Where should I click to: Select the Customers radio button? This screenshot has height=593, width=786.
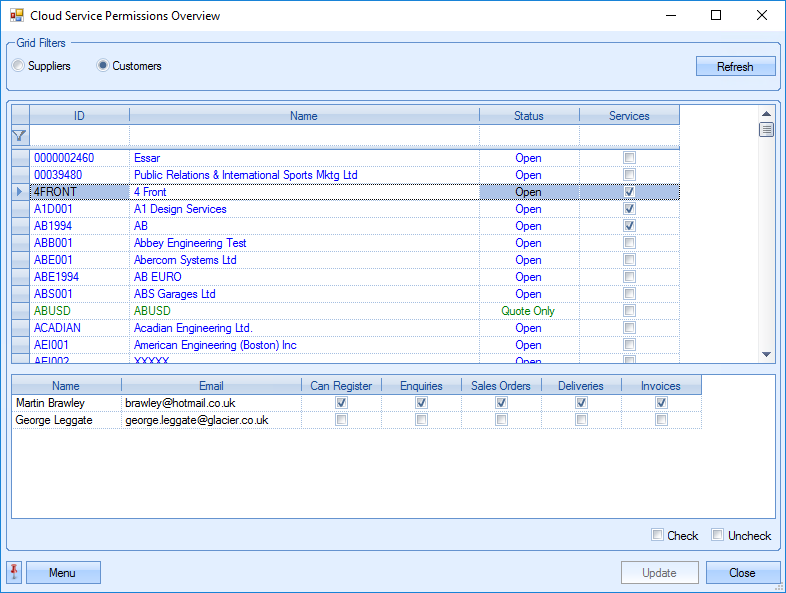pos(103,66)
